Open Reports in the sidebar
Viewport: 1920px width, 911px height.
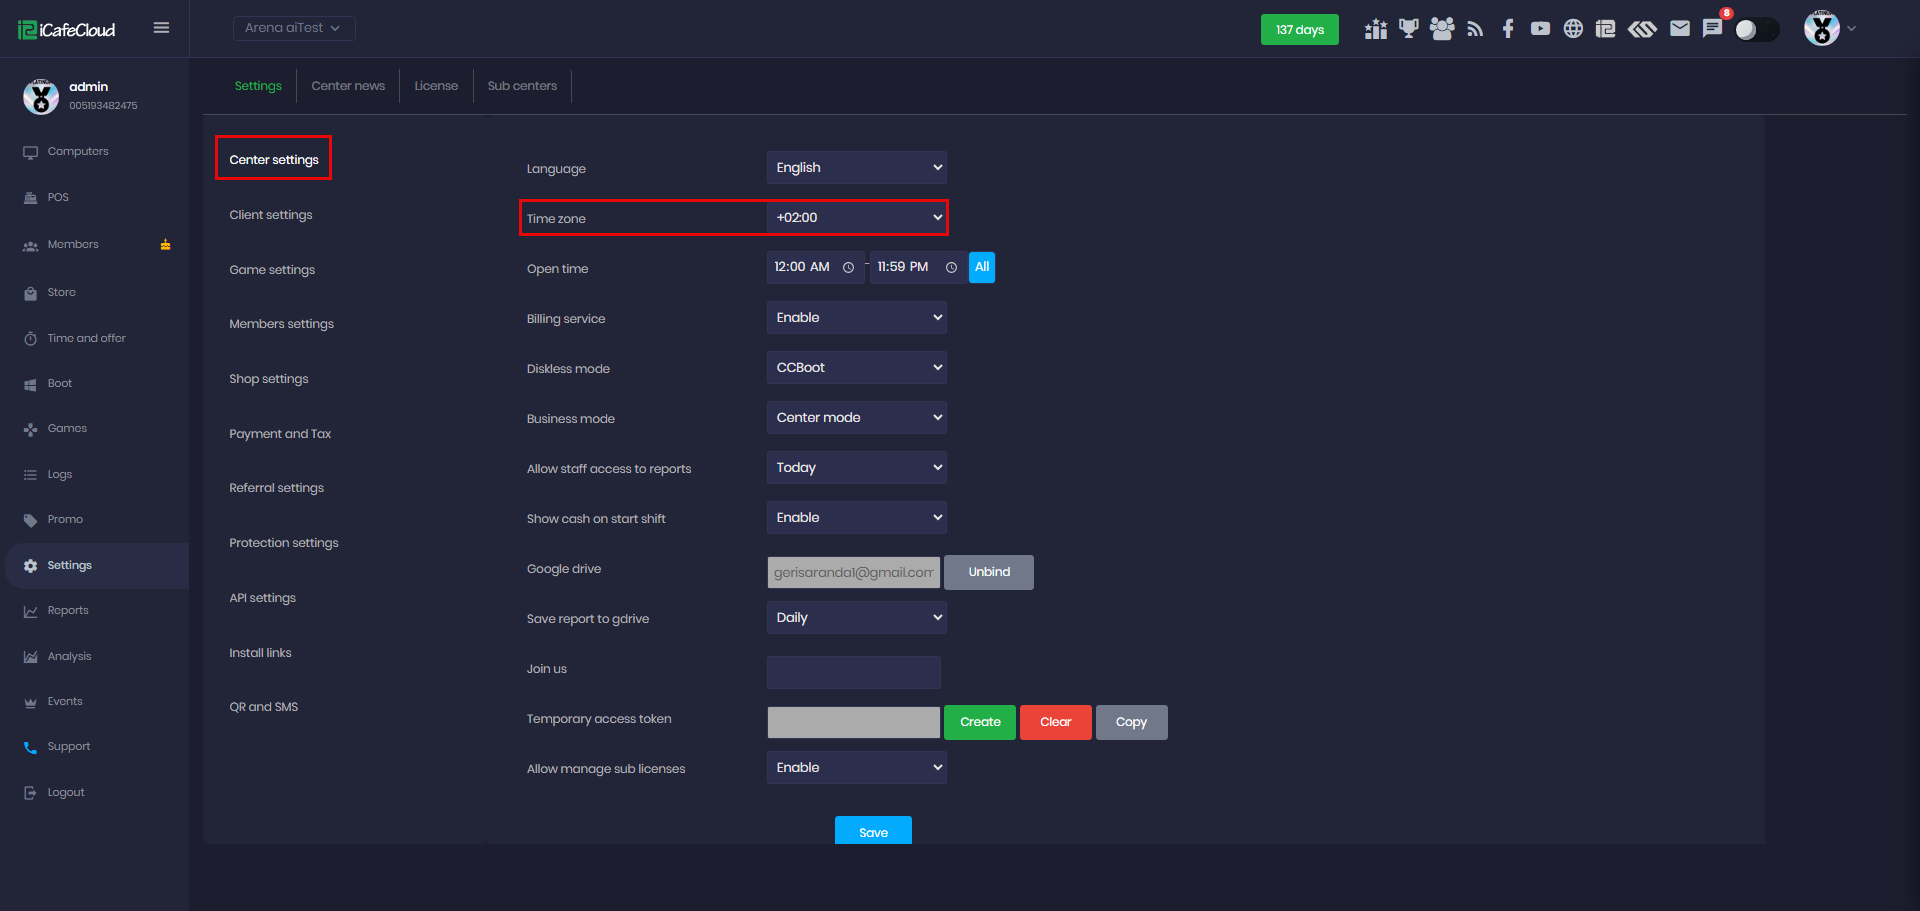point(68,611)
